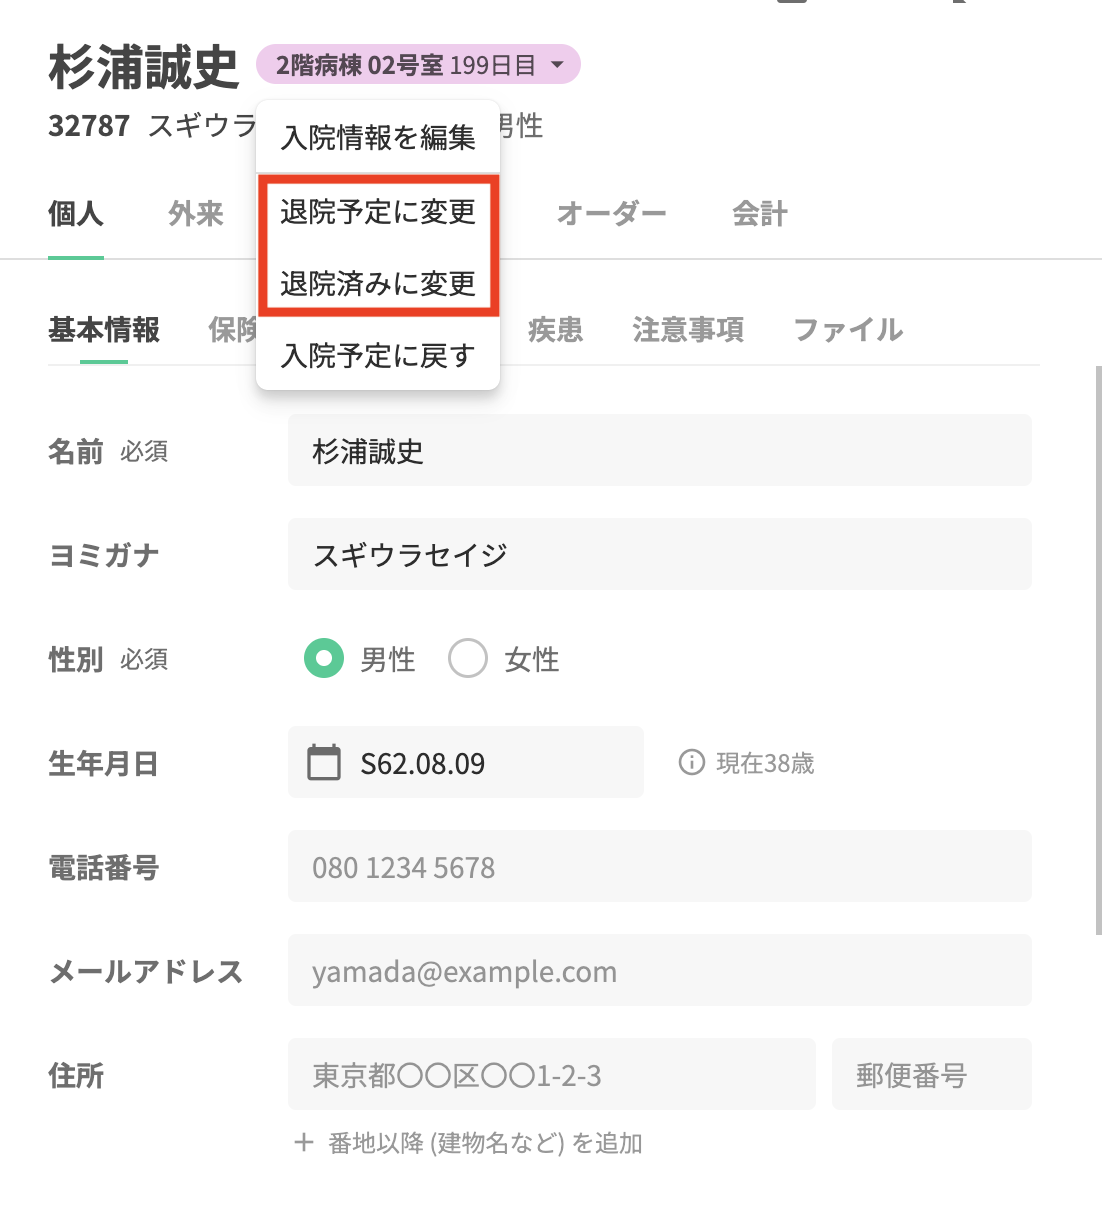
Task: Click the vertical scrollbar on the right
Action: (1098, 650)
